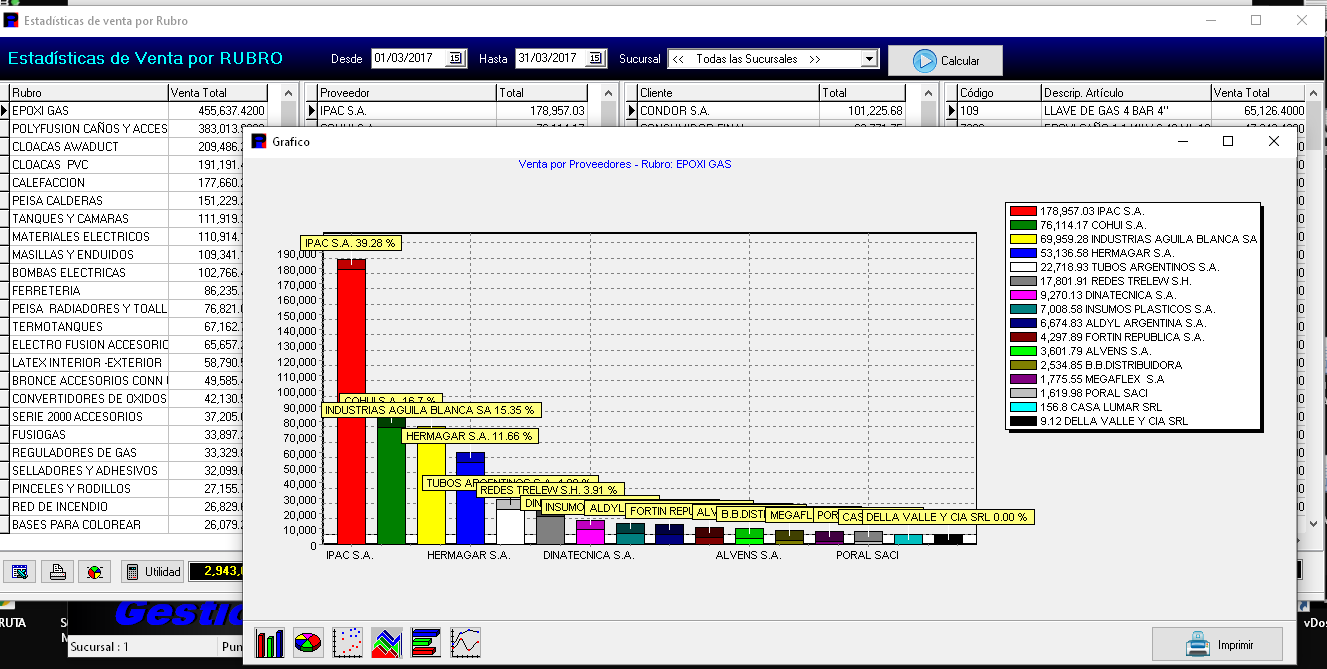The height and width of the screenshot is (669, 1327).
Task: Click the IPAC S.A. 39.28 % chart label
Action: coord(351,243)
